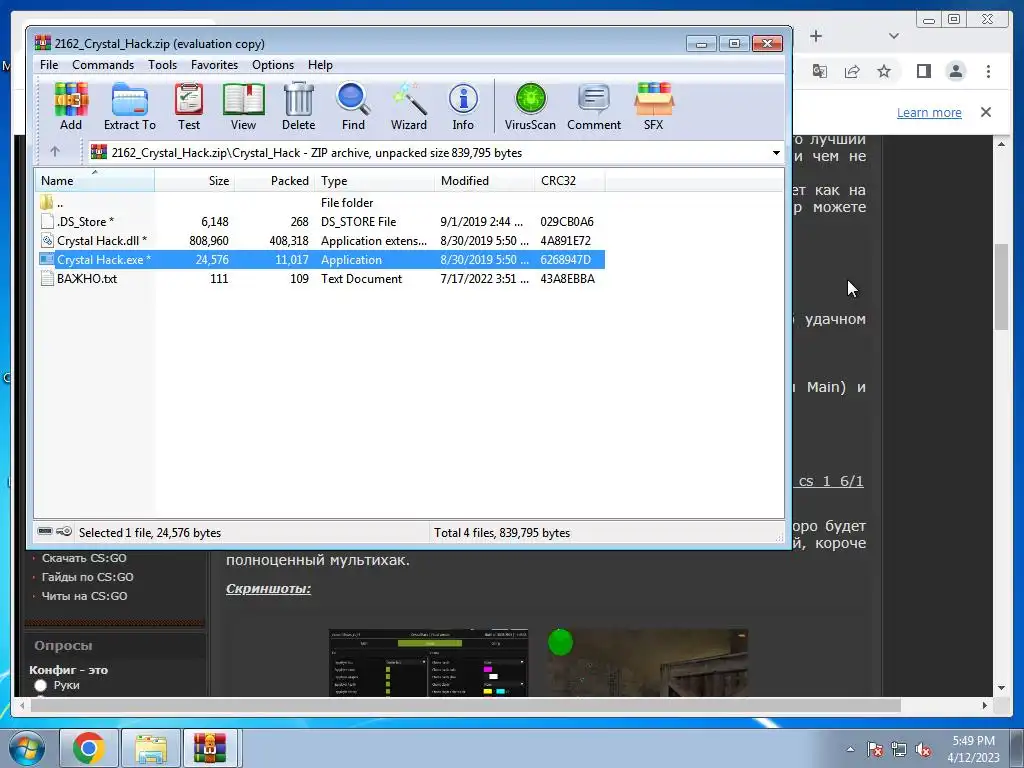Image resolution: width=1024 pixels, height=768 pixels.
Task: Open the Favorites menu
Action: [x=214, y=65]
